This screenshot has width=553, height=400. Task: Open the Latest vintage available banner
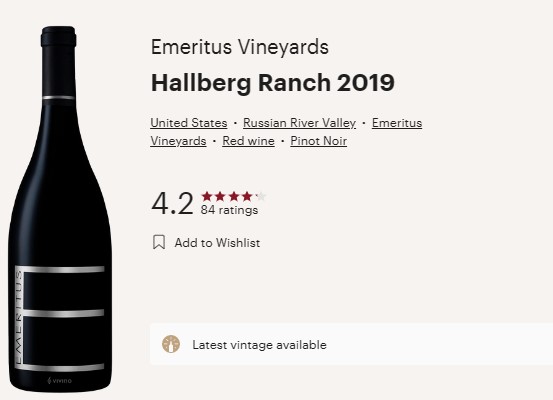coord(351,344)
